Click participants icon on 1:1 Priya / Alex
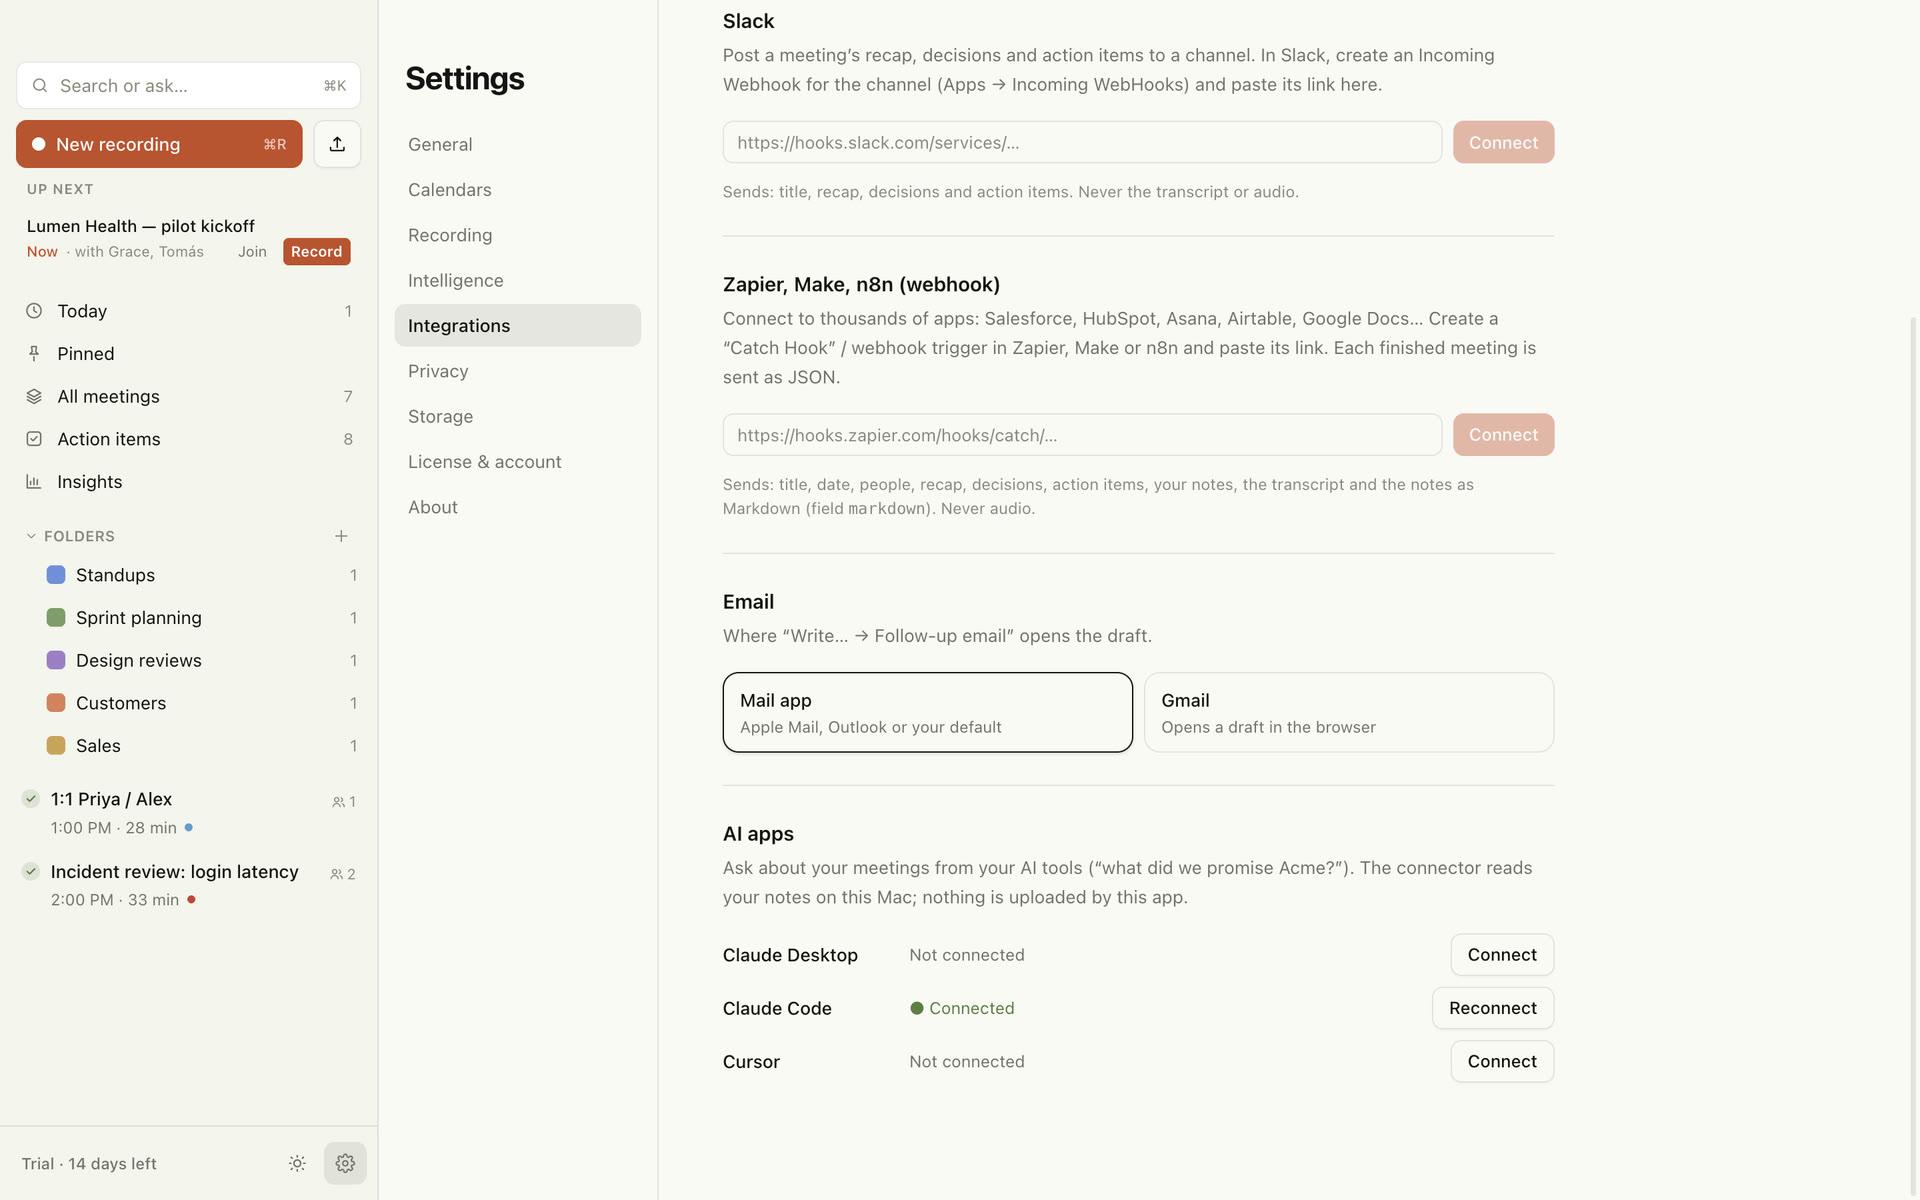Image resolution: width=1920 pixels, height=1200 pixels. 338,802
